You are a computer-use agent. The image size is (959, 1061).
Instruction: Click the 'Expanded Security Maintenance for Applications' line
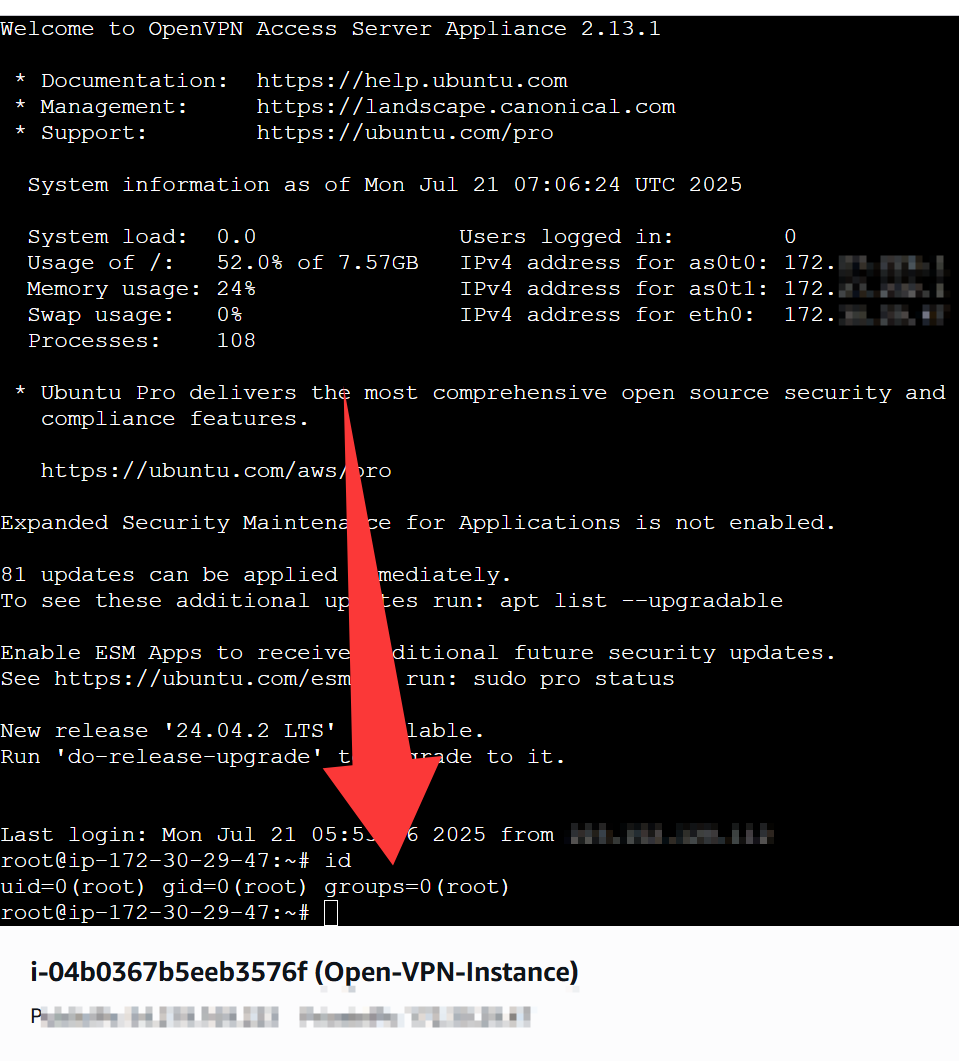point(418,523)
